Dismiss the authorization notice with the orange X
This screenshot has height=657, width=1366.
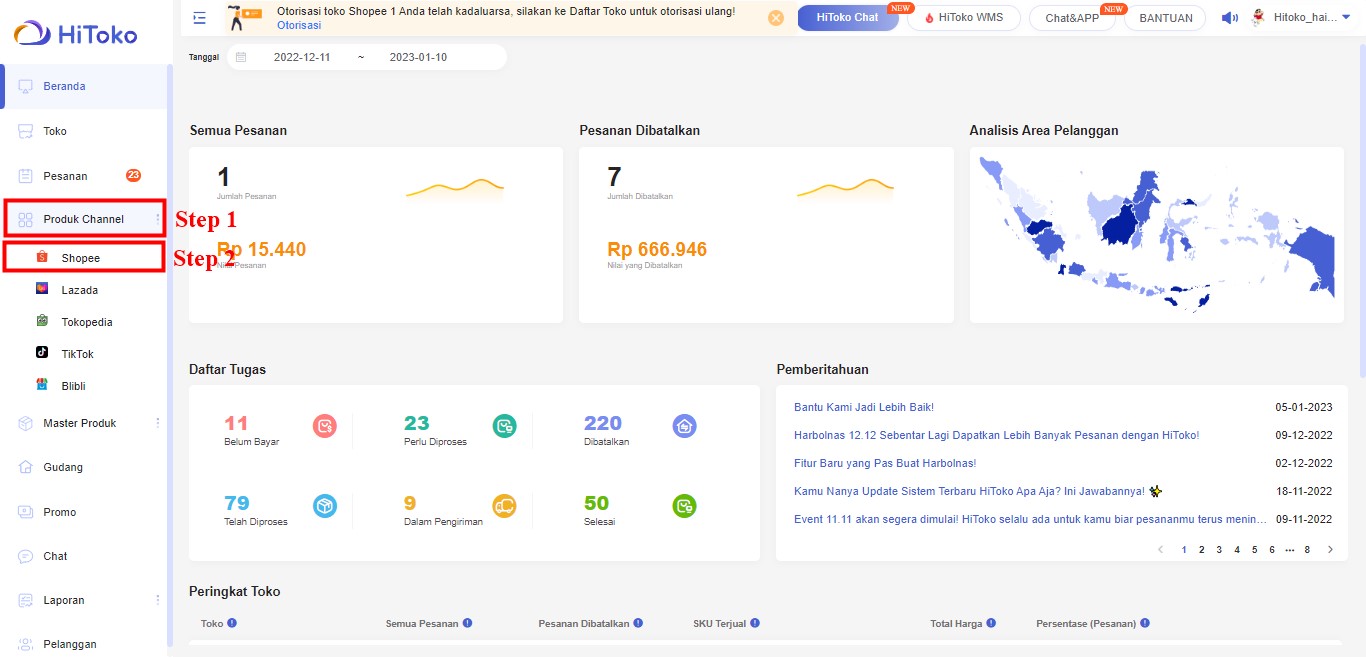coord(776,18)
